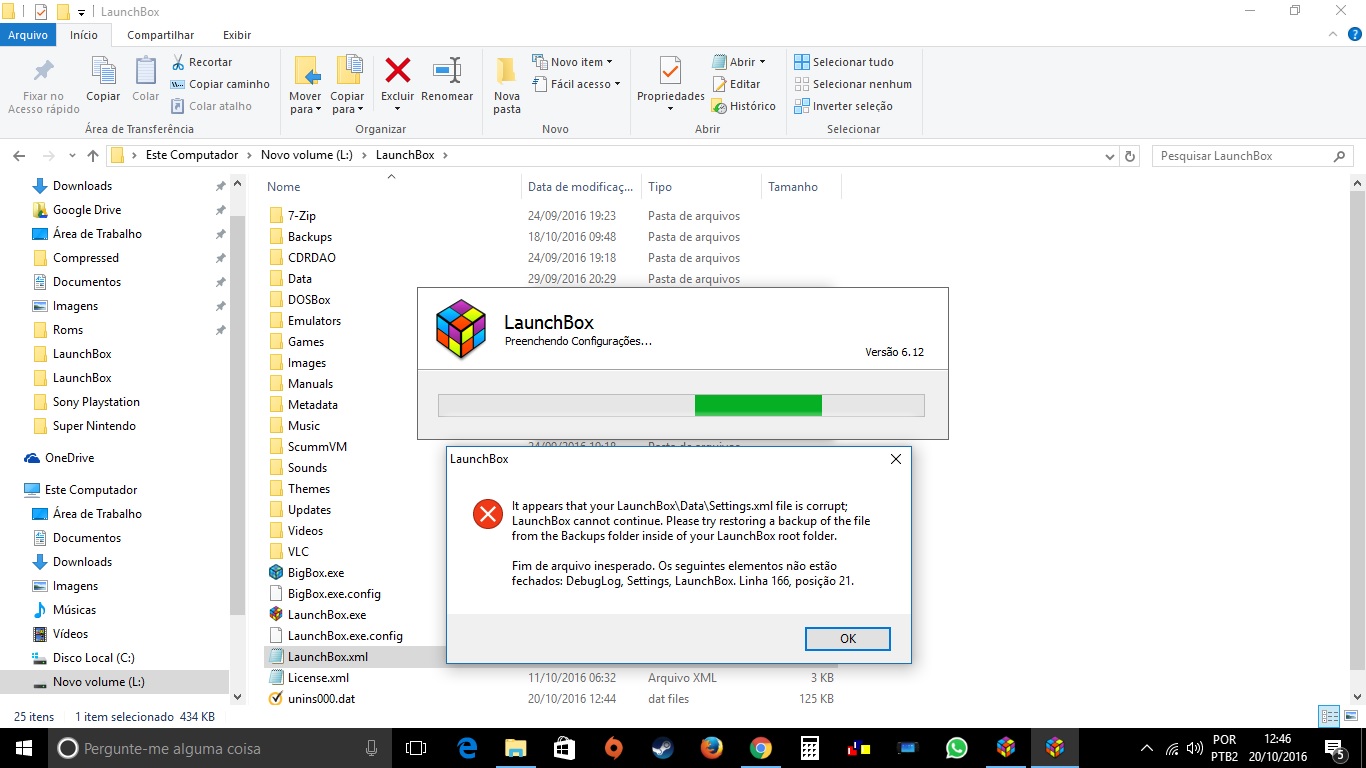Click Novo volume (L:) breadcrumb
This screenshot has height=768, width=1366.
pos(308,155)
